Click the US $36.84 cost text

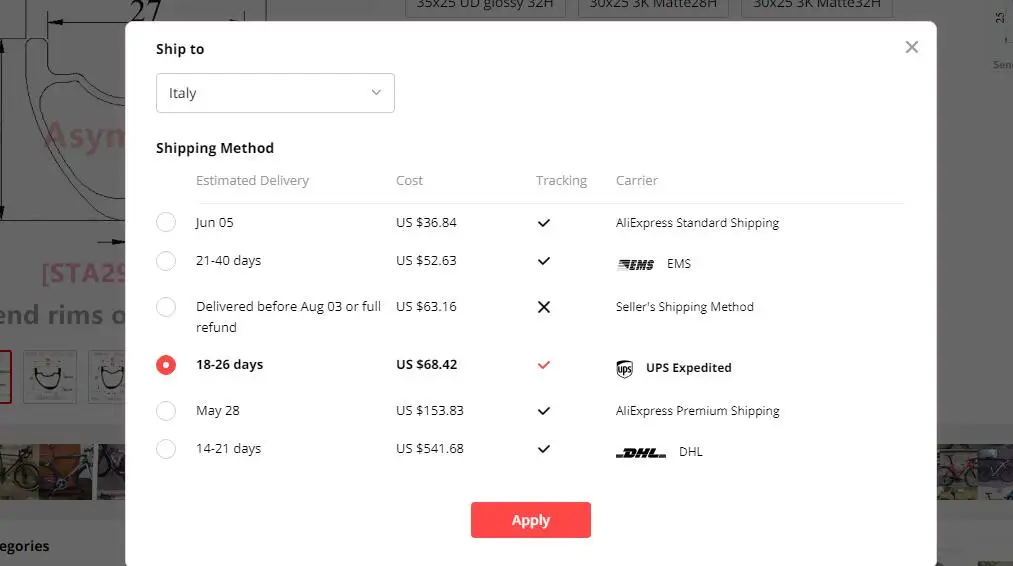(x=426, y=223)
